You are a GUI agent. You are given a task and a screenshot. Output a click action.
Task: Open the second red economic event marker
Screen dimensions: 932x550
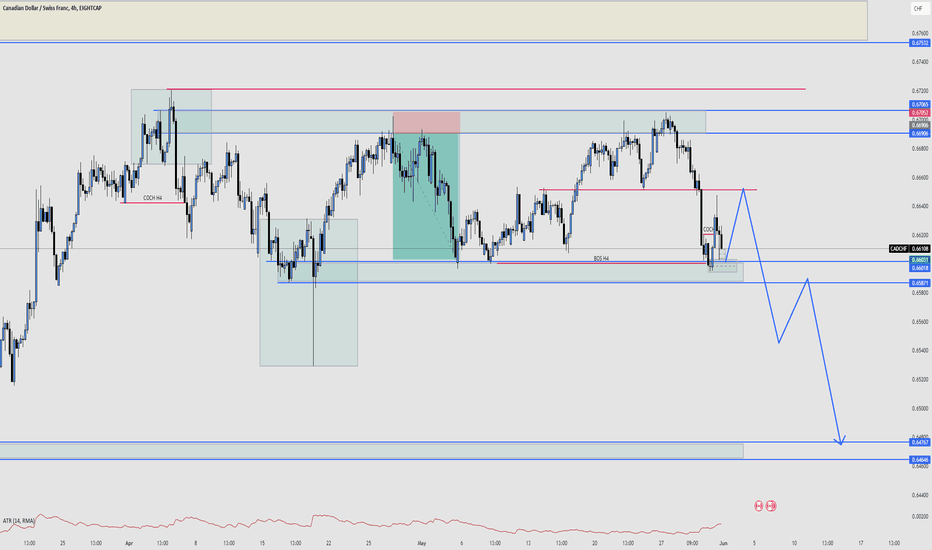771,506
